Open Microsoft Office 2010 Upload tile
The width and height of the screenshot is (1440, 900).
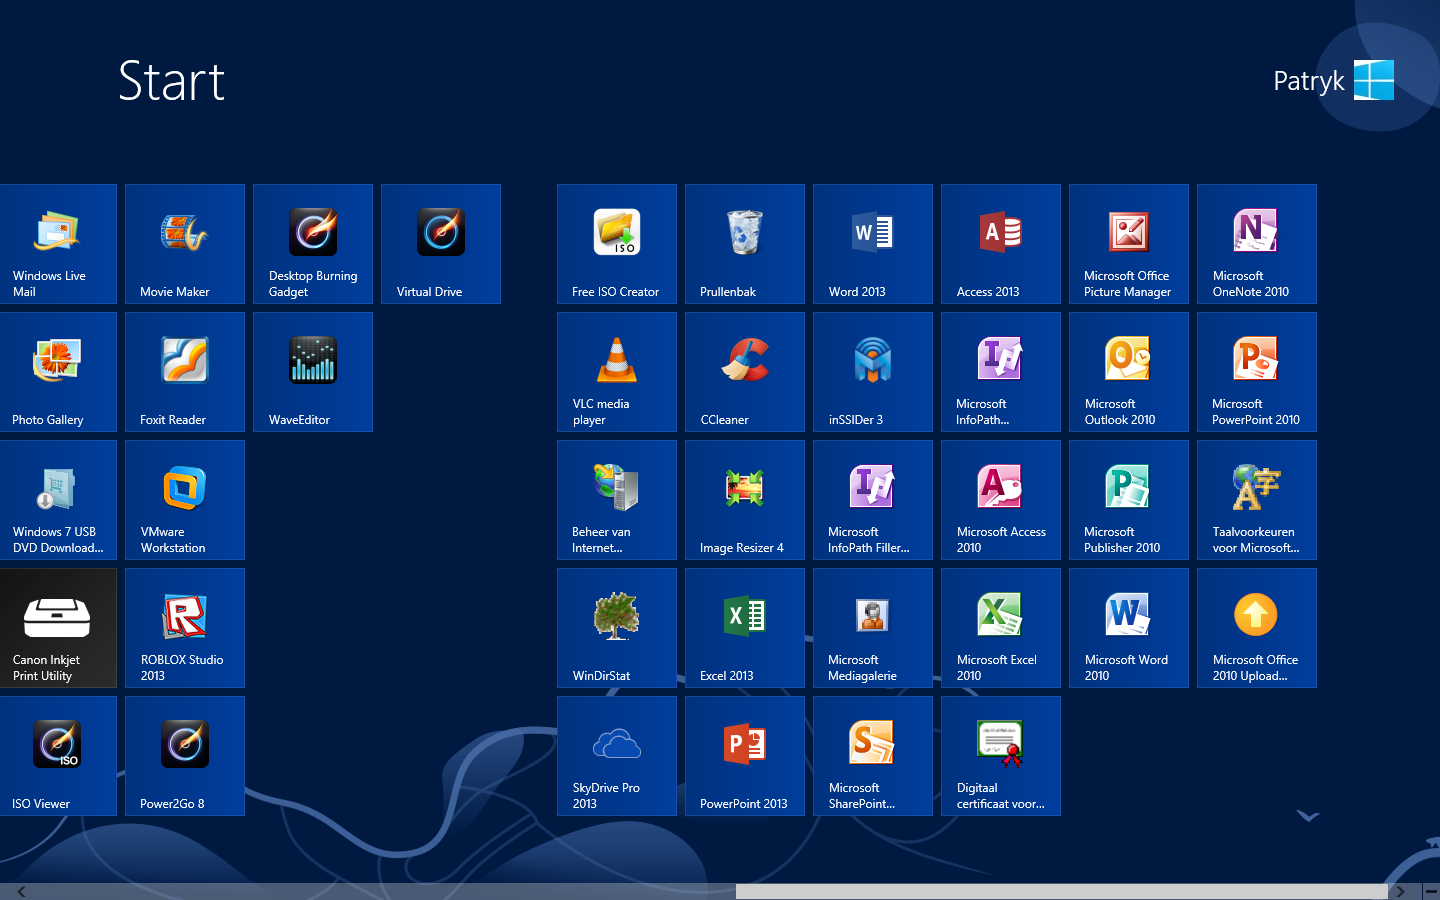click(1257, 628)
